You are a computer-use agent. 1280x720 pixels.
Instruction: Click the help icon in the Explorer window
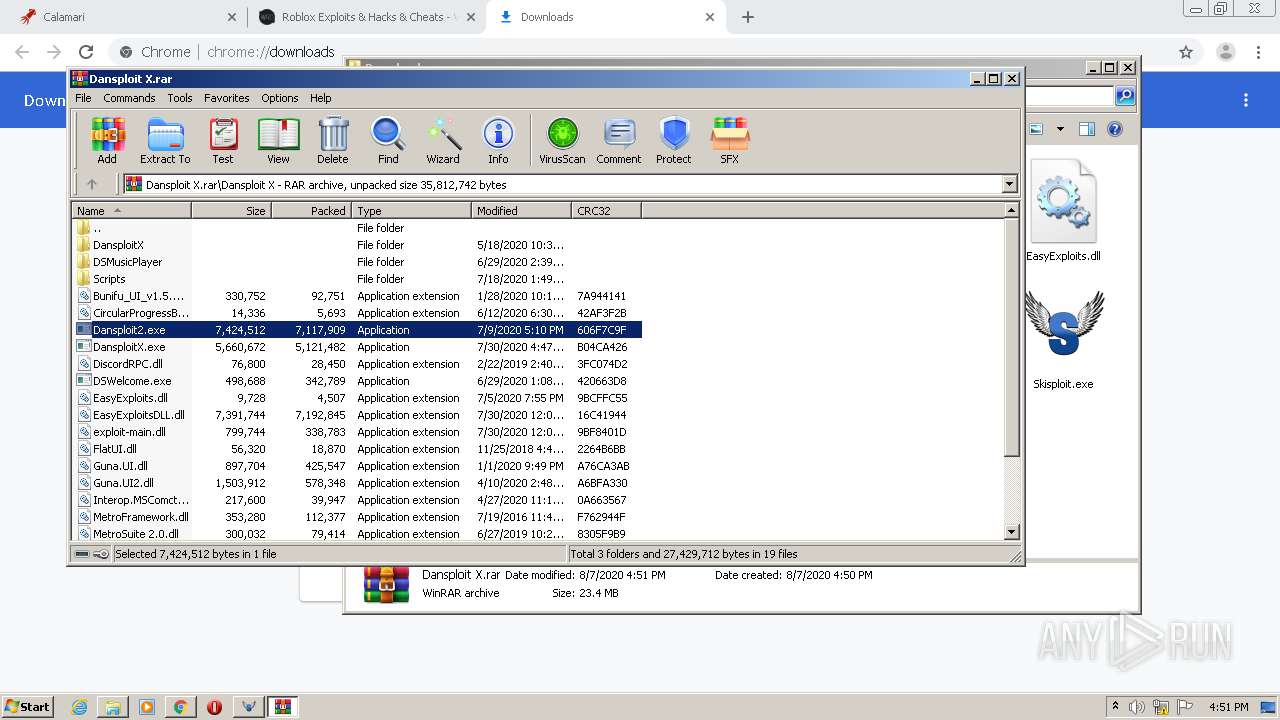1115,129
